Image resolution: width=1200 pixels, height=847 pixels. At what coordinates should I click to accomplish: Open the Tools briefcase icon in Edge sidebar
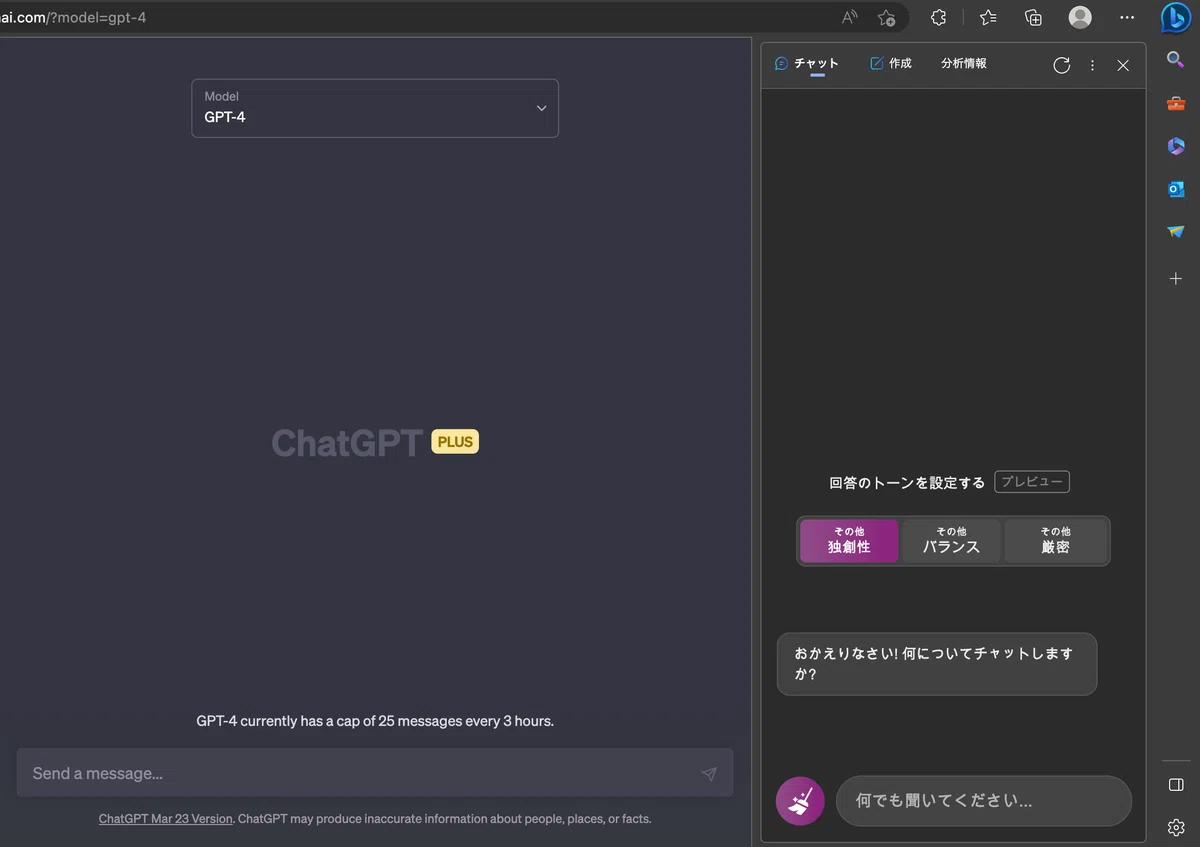click(1176, 103)
